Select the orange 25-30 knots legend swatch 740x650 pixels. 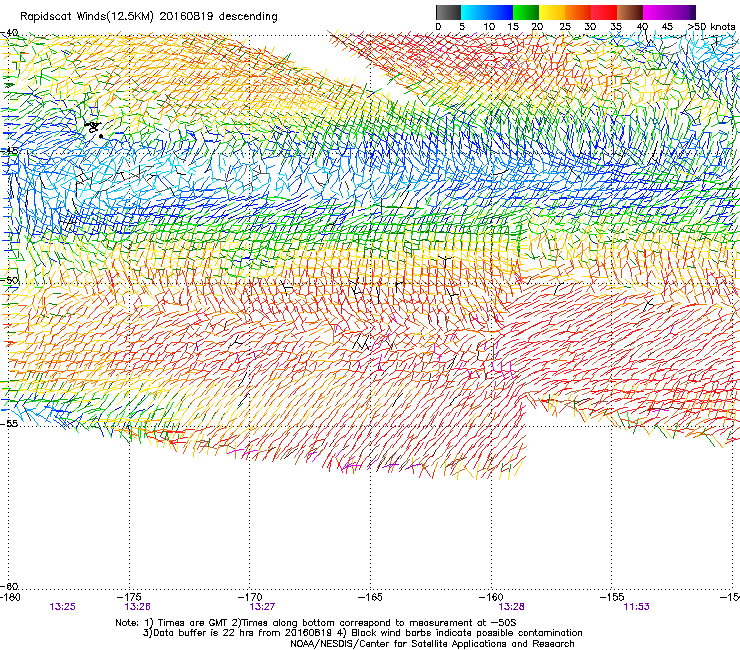click(x=578, y=12)
